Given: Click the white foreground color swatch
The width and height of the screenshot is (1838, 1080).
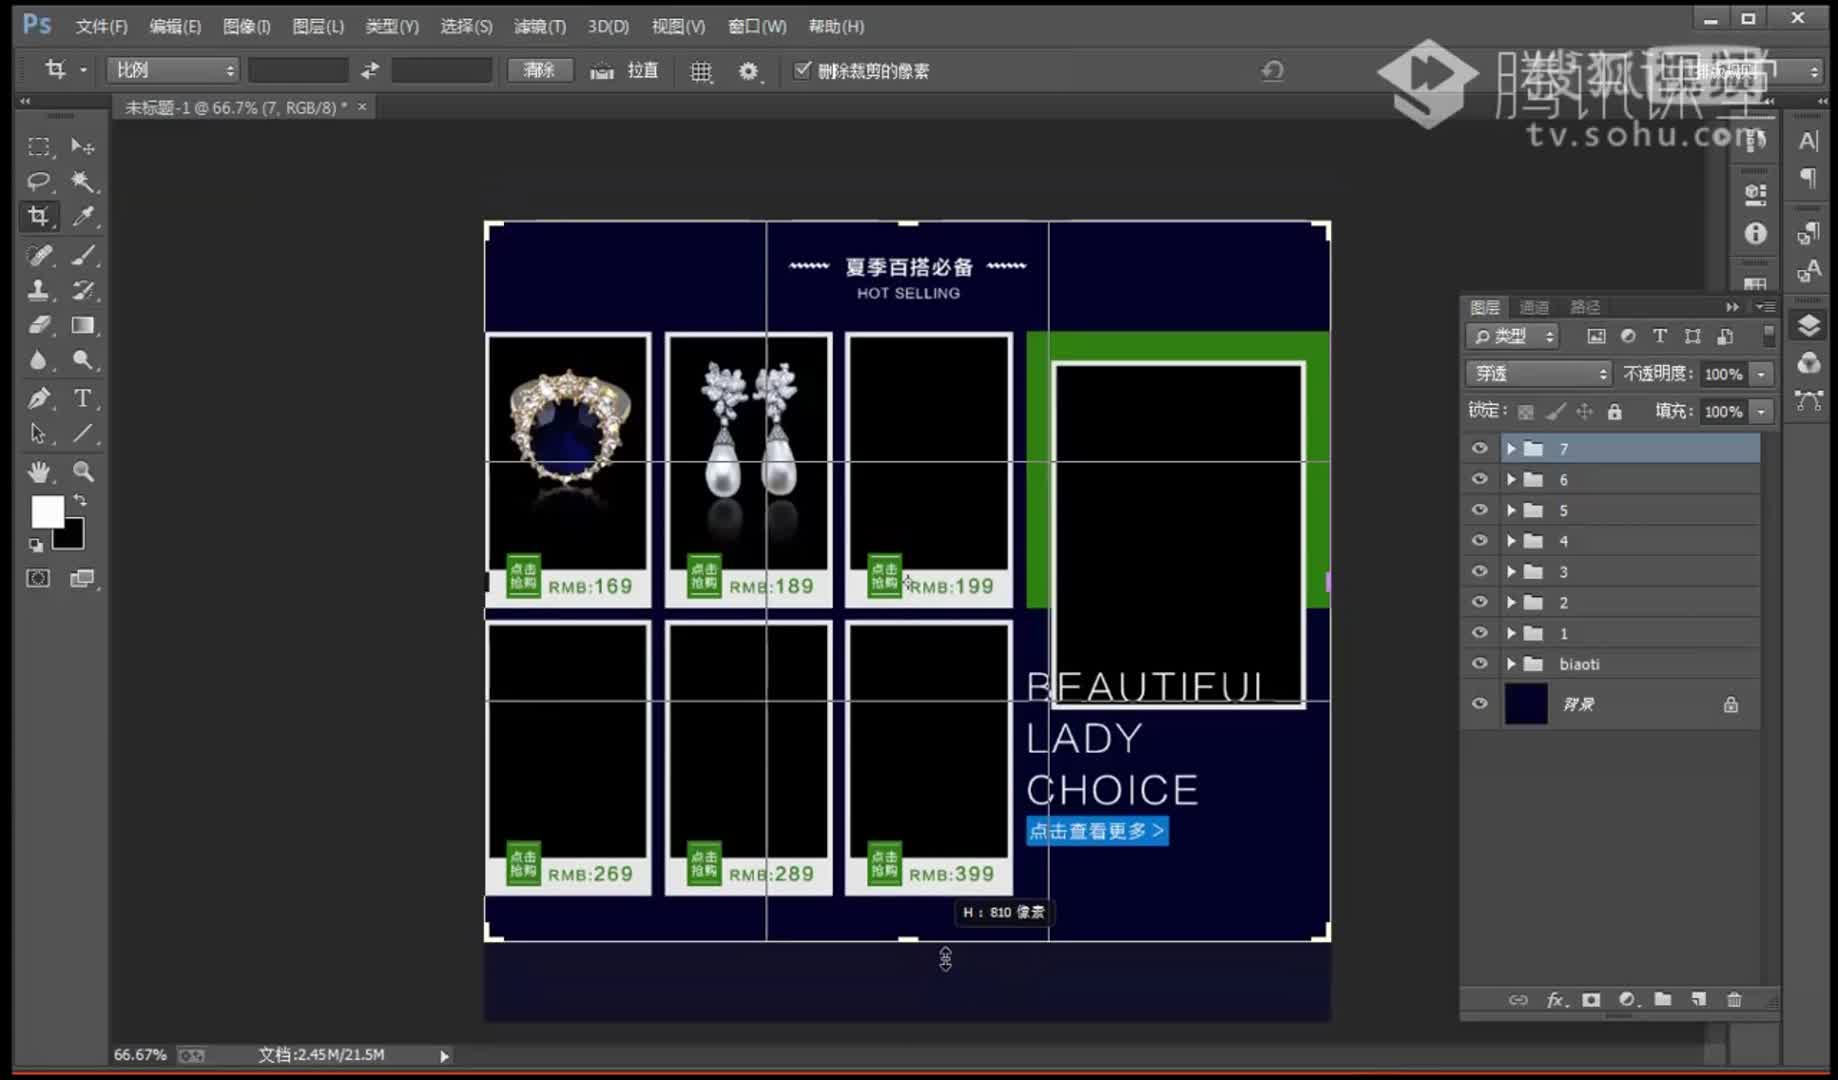Looking at the screenshot, I should coord(46,511).
